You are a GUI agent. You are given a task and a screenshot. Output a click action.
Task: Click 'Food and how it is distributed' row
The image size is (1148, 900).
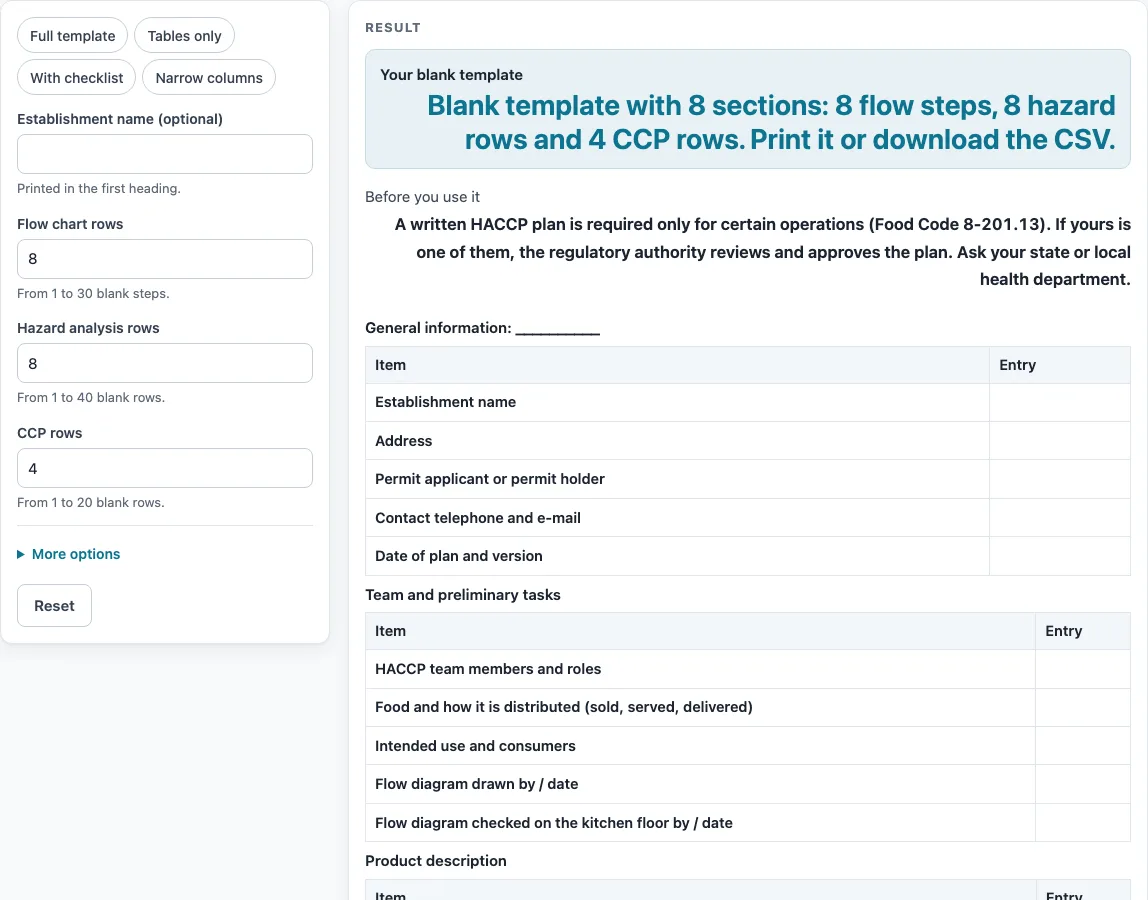[748, 707]
